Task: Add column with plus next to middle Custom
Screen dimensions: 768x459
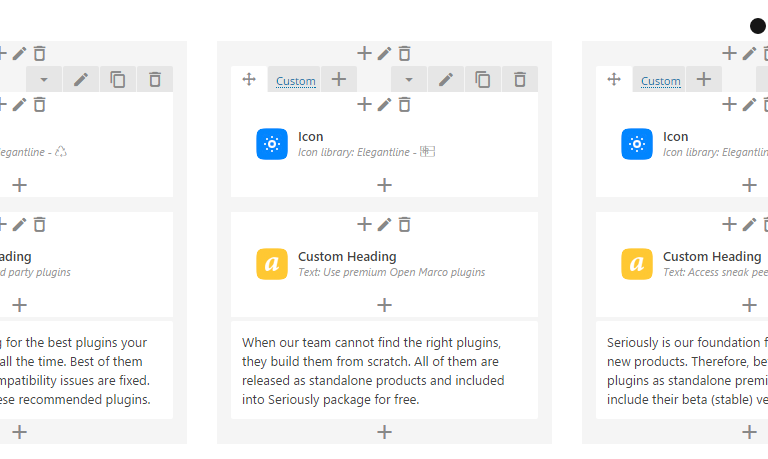Action: point(338,79)
